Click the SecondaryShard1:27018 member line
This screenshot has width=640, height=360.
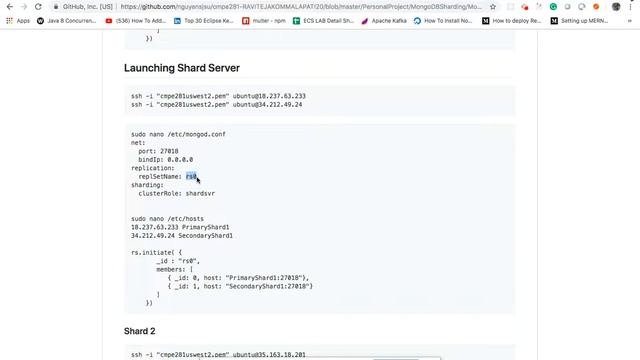point(240,287)
